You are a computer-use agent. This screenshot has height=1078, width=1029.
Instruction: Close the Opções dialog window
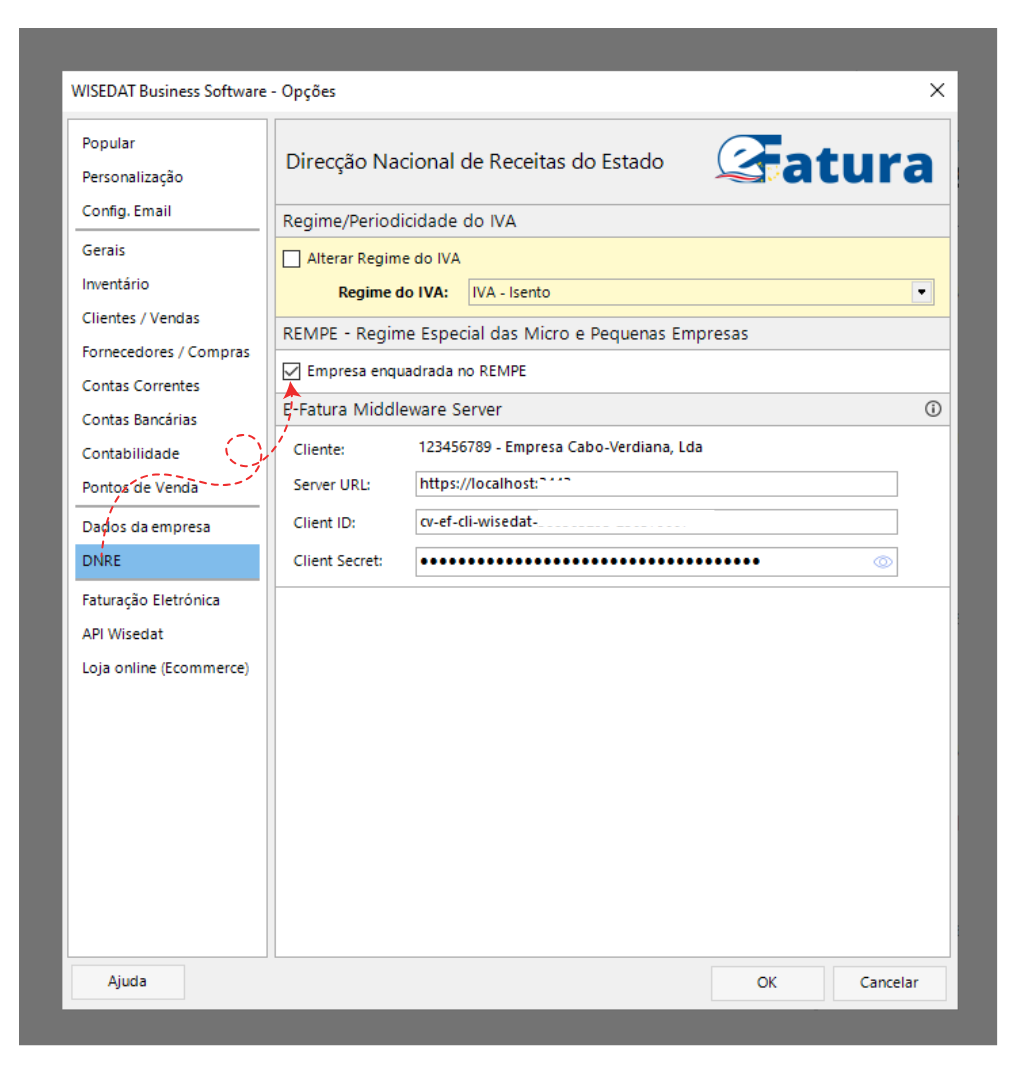pyautogui.click(x=937, y=91)
